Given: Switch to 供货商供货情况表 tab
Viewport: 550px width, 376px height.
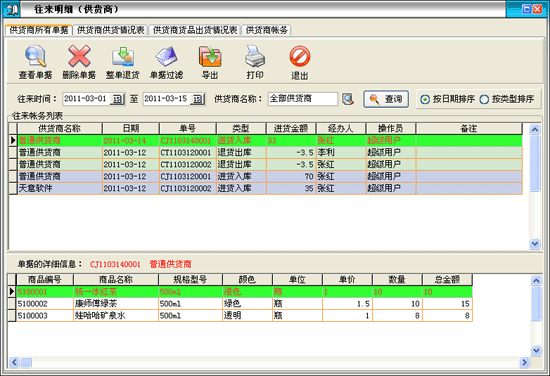Looking at the screenshot, I should [x=111, y=30].
